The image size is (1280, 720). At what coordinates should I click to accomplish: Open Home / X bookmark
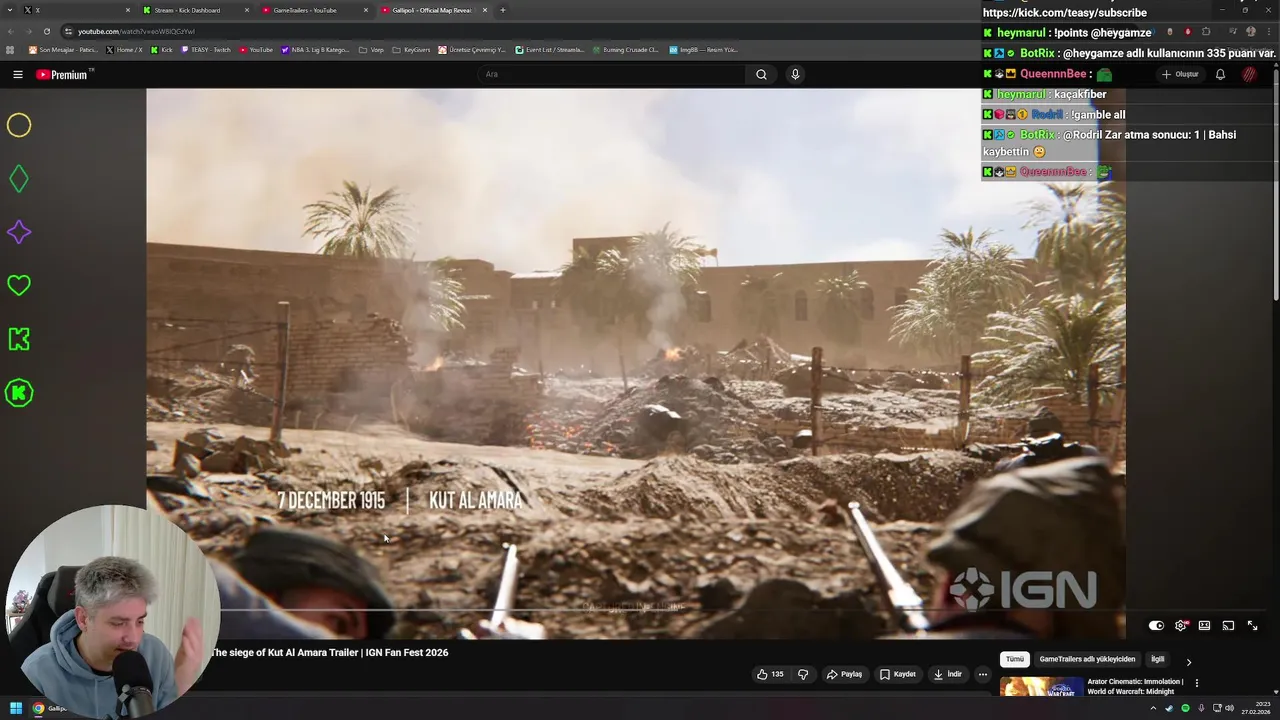point(124,50)
